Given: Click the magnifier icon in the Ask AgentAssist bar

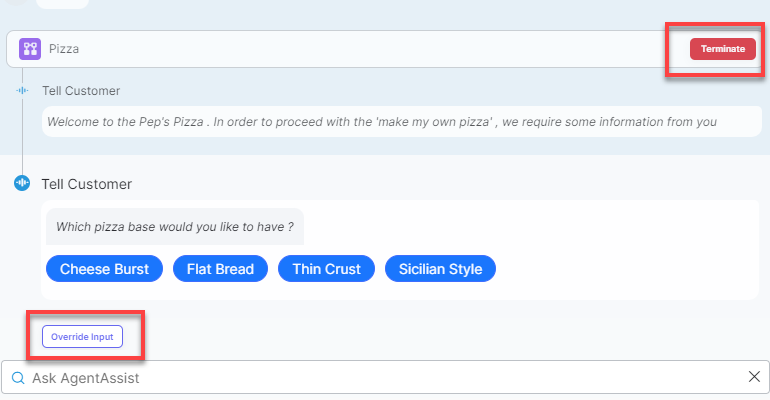Looking at the screenshot, I should coord(18,378).
